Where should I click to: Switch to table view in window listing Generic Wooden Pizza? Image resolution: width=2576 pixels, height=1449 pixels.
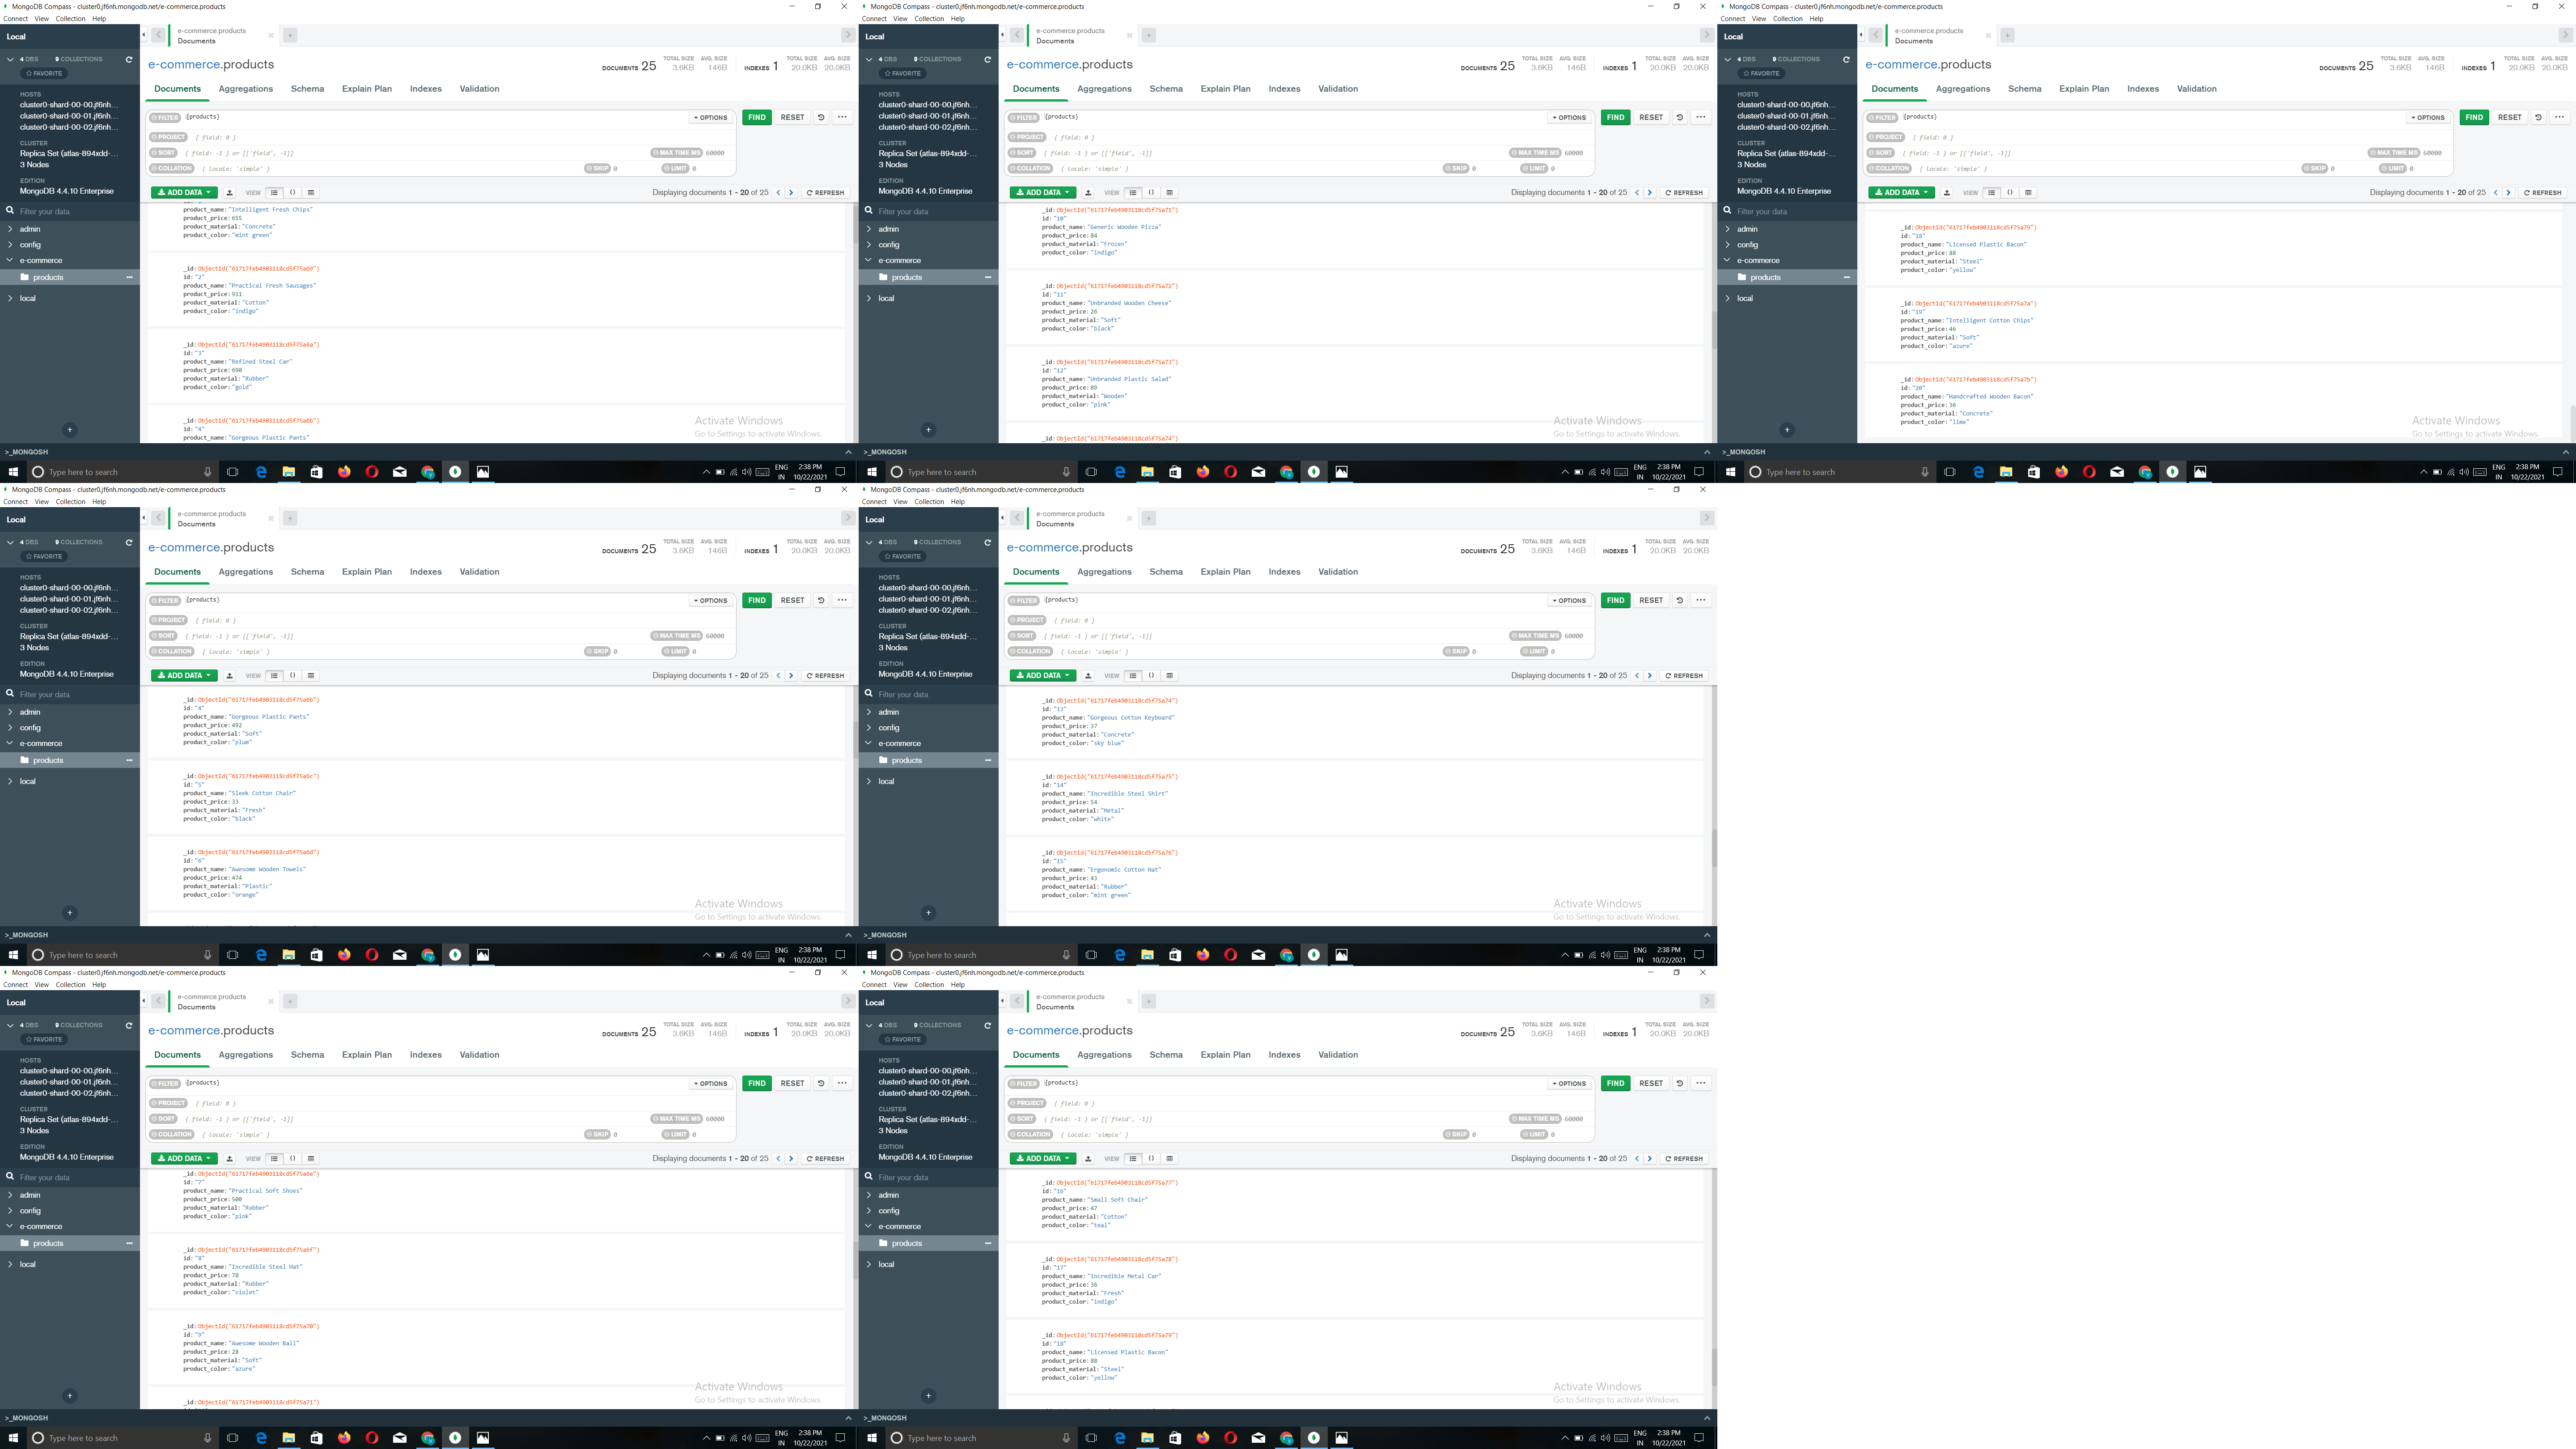click(1169, 193)
